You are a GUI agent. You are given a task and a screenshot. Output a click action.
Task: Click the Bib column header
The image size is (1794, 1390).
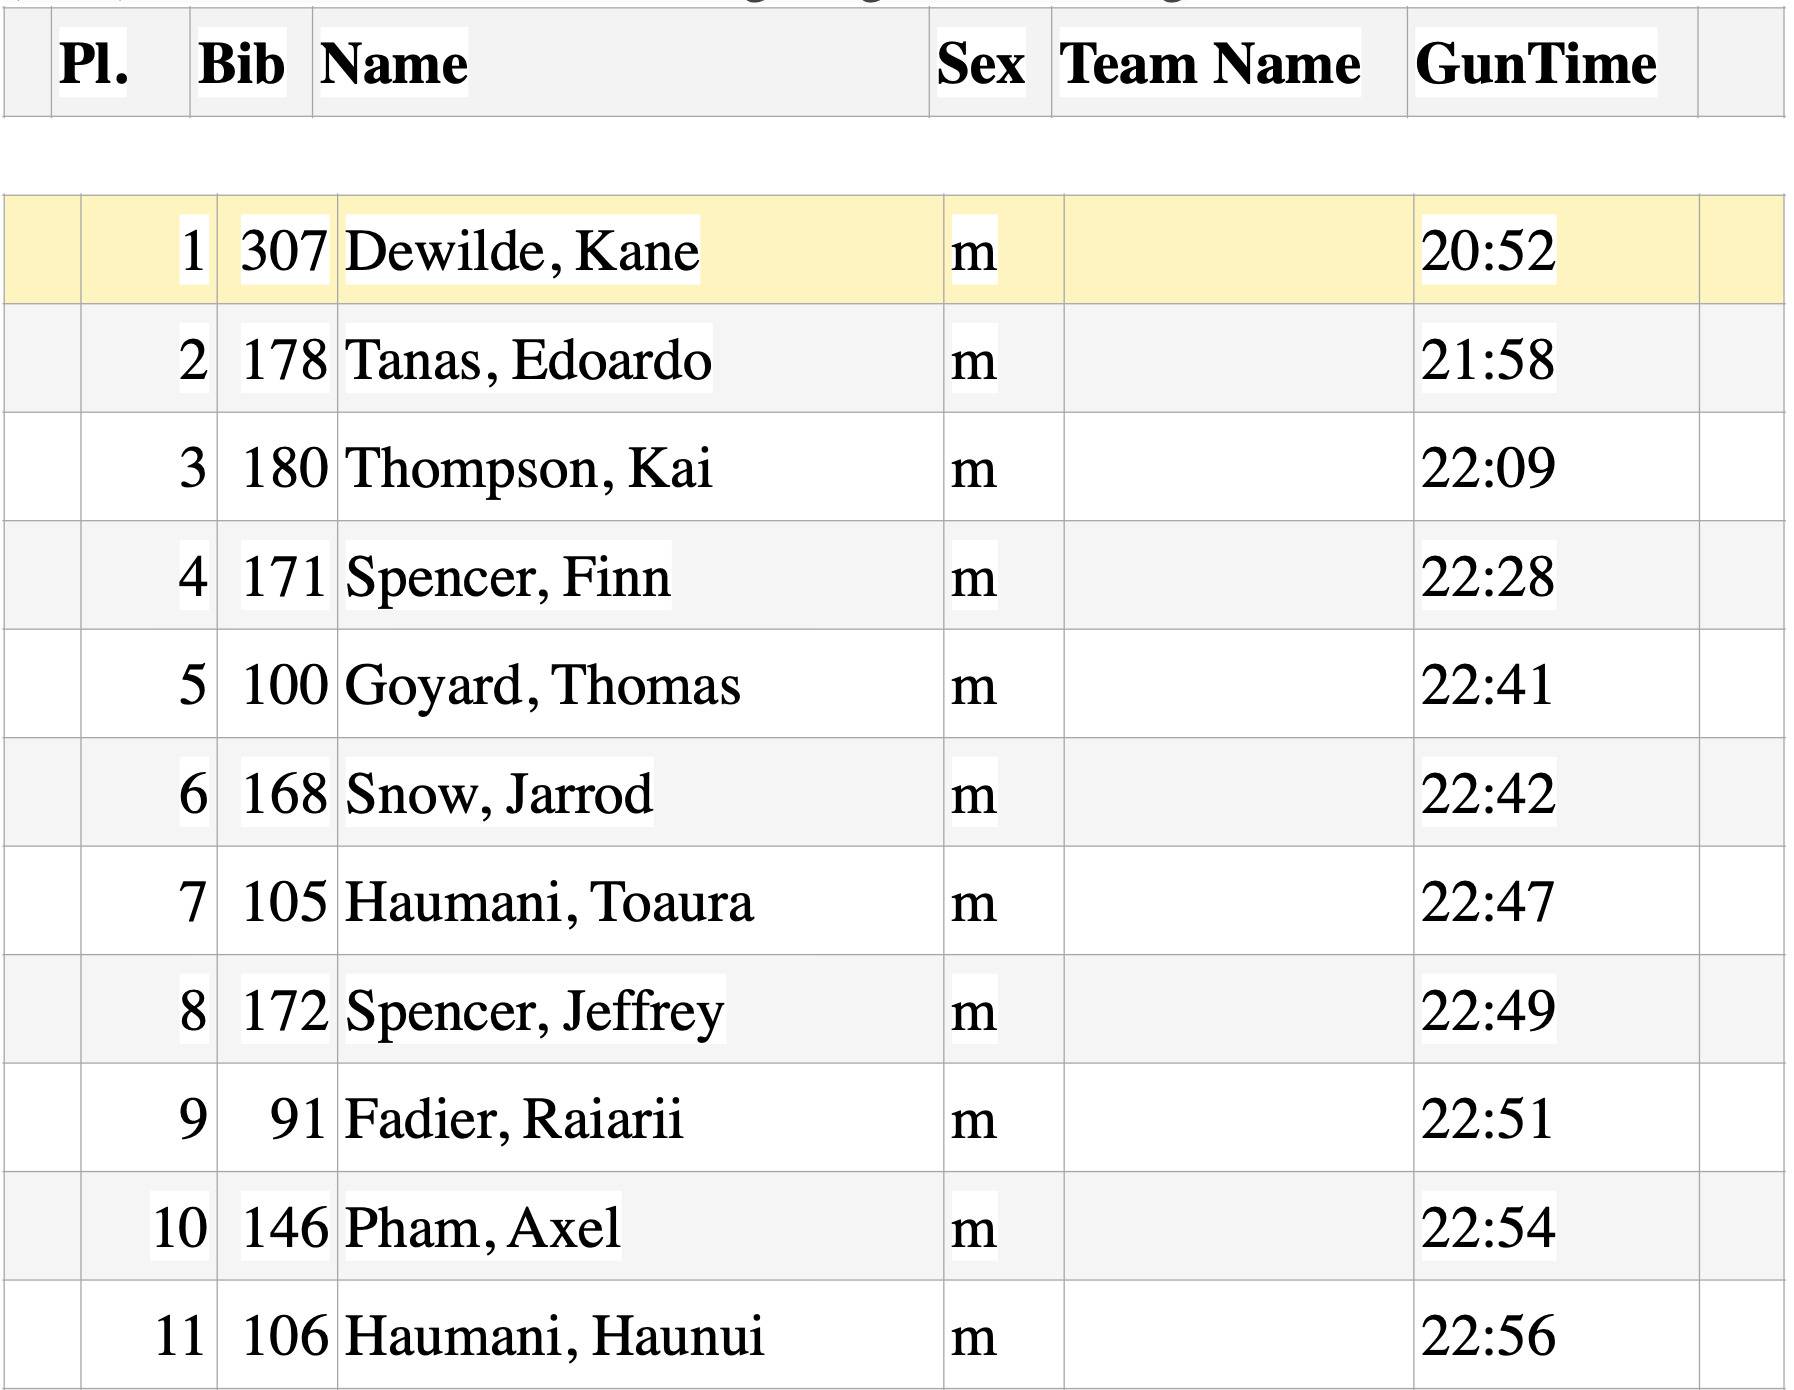pos(242,64)
